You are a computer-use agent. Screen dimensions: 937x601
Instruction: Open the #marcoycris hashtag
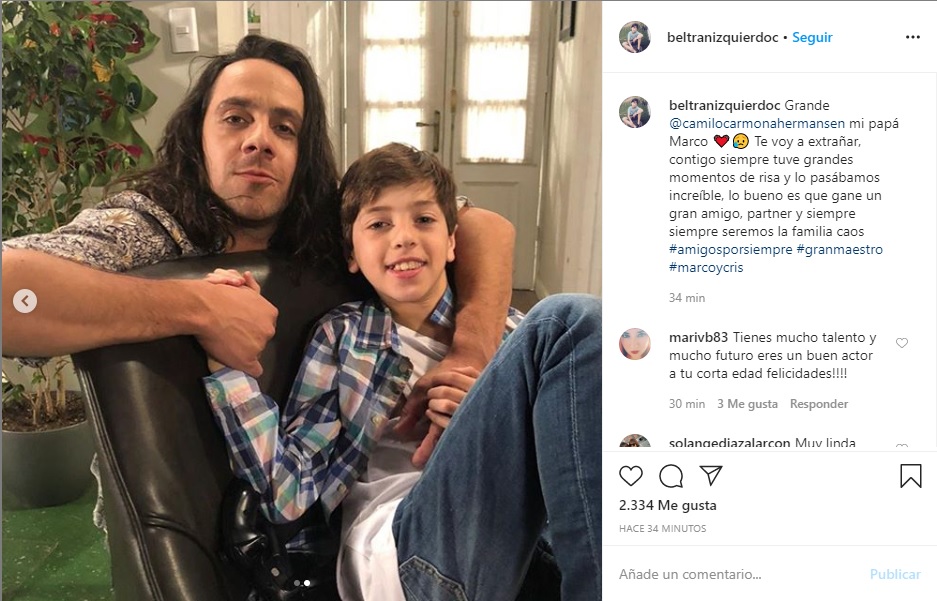click(x=706, y=267)
